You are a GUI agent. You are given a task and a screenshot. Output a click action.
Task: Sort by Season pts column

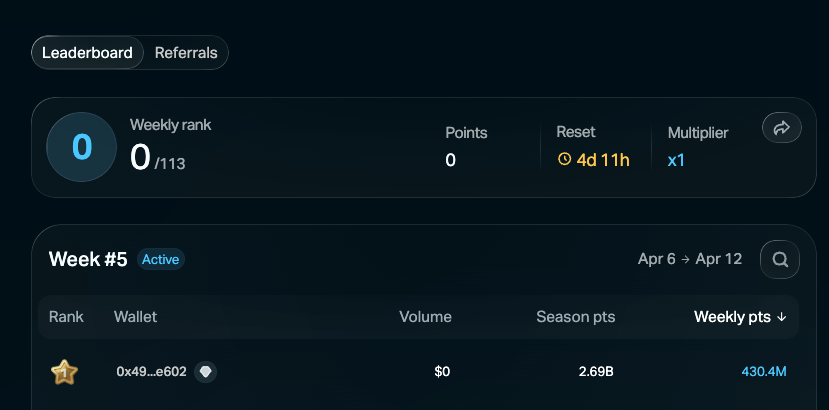[x=575, y=317]
